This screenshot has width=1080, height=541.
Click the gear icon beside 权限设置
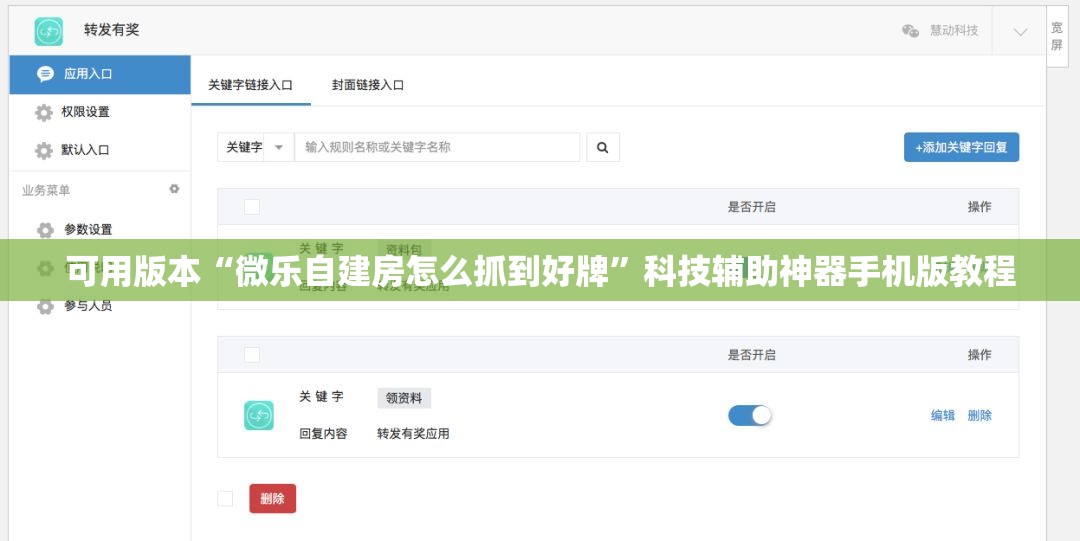click(44, 112)
